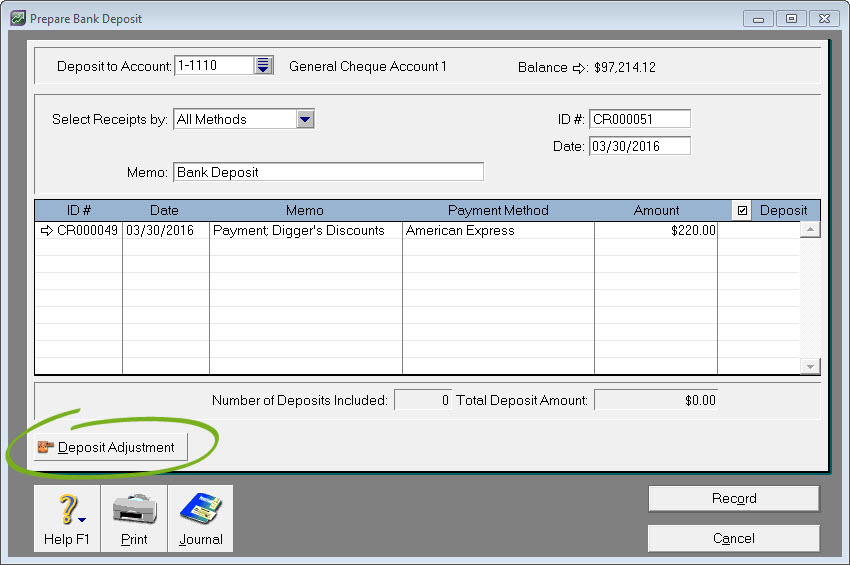Click the Number of Deposits Included field
The height and width of the screenshot is (565, 850).
click(423, 400)
